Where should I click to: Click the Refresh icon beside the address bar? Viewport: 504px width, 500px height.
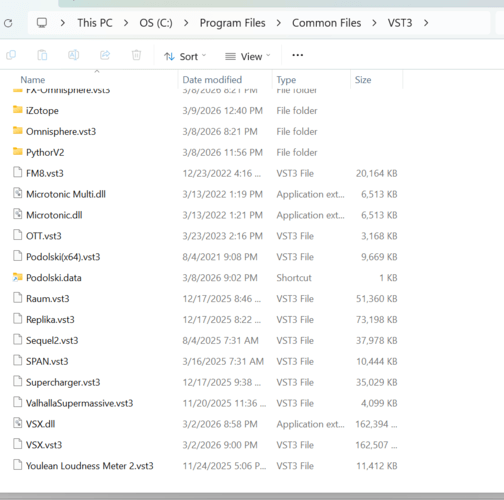tap(8, 23)
